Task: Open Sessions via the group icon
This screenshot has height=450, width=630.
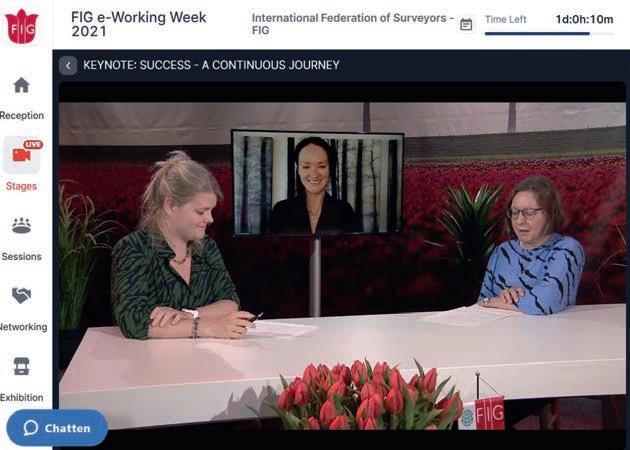Action: 21,225
